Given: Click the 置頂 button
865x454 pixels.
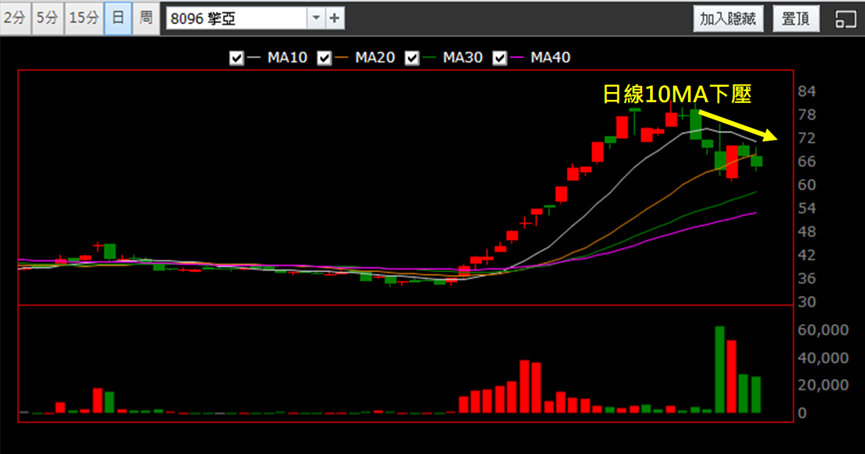Looking at the screenshot, I should [796, 19].
